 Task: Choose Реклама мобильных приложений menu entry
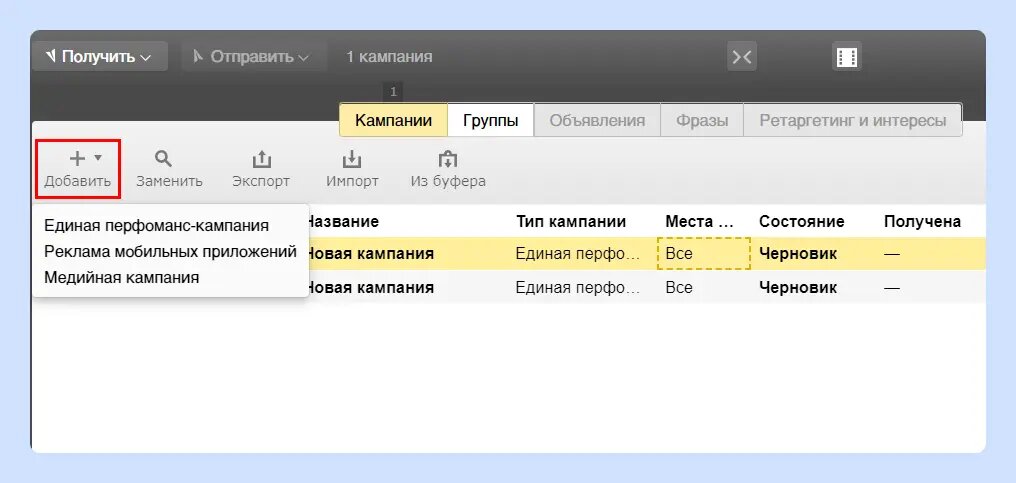170,252
